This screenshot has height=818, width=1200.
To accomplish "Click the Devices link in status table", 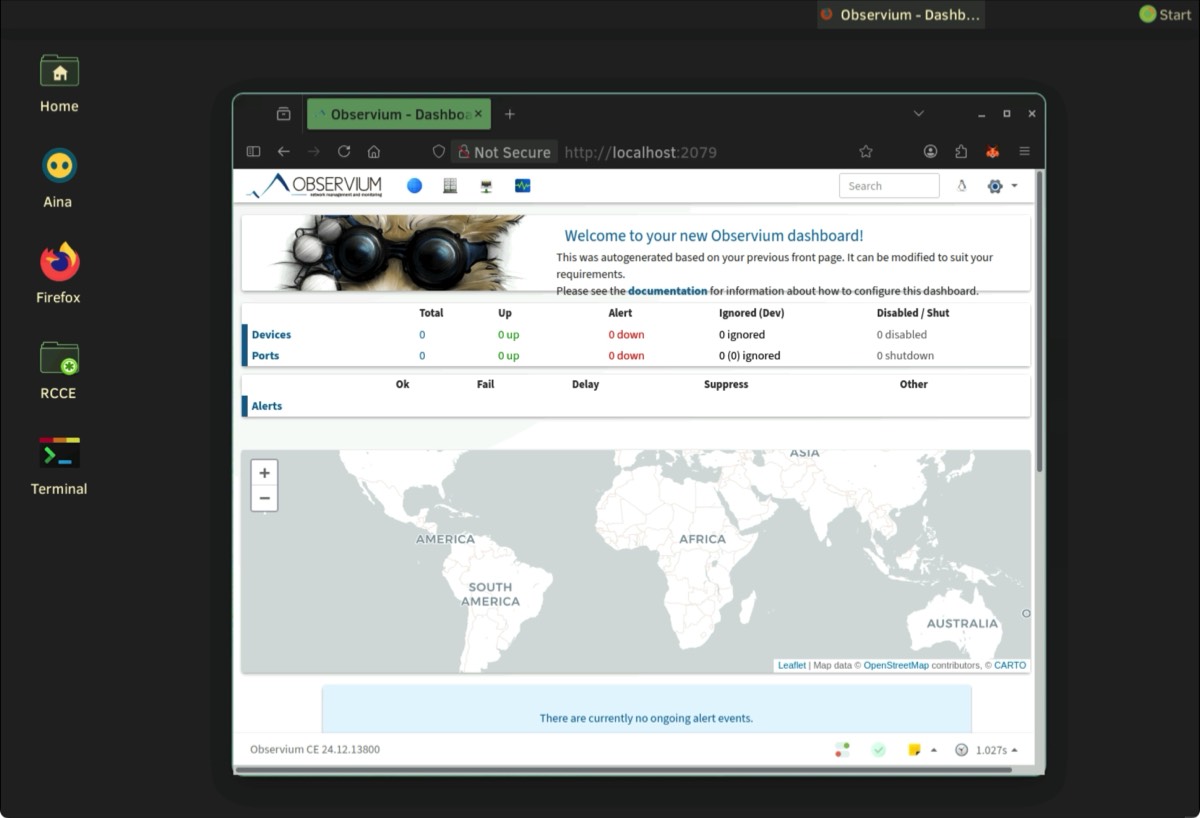I will point(271,335).
